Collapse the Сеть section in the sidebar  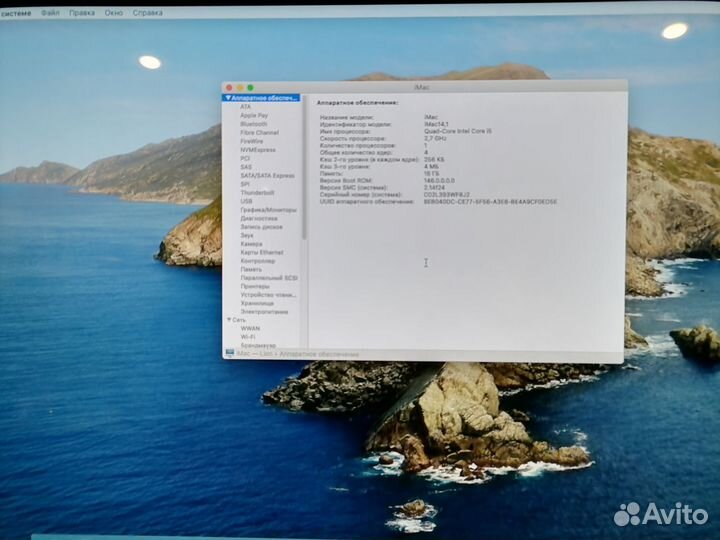click(x=229, y=320)
